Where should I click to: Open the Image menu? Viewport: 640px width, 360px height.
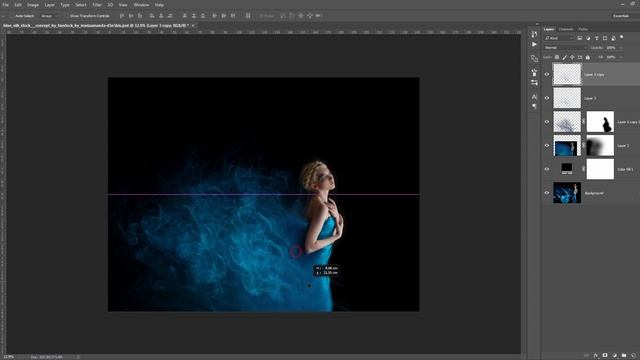33,5
